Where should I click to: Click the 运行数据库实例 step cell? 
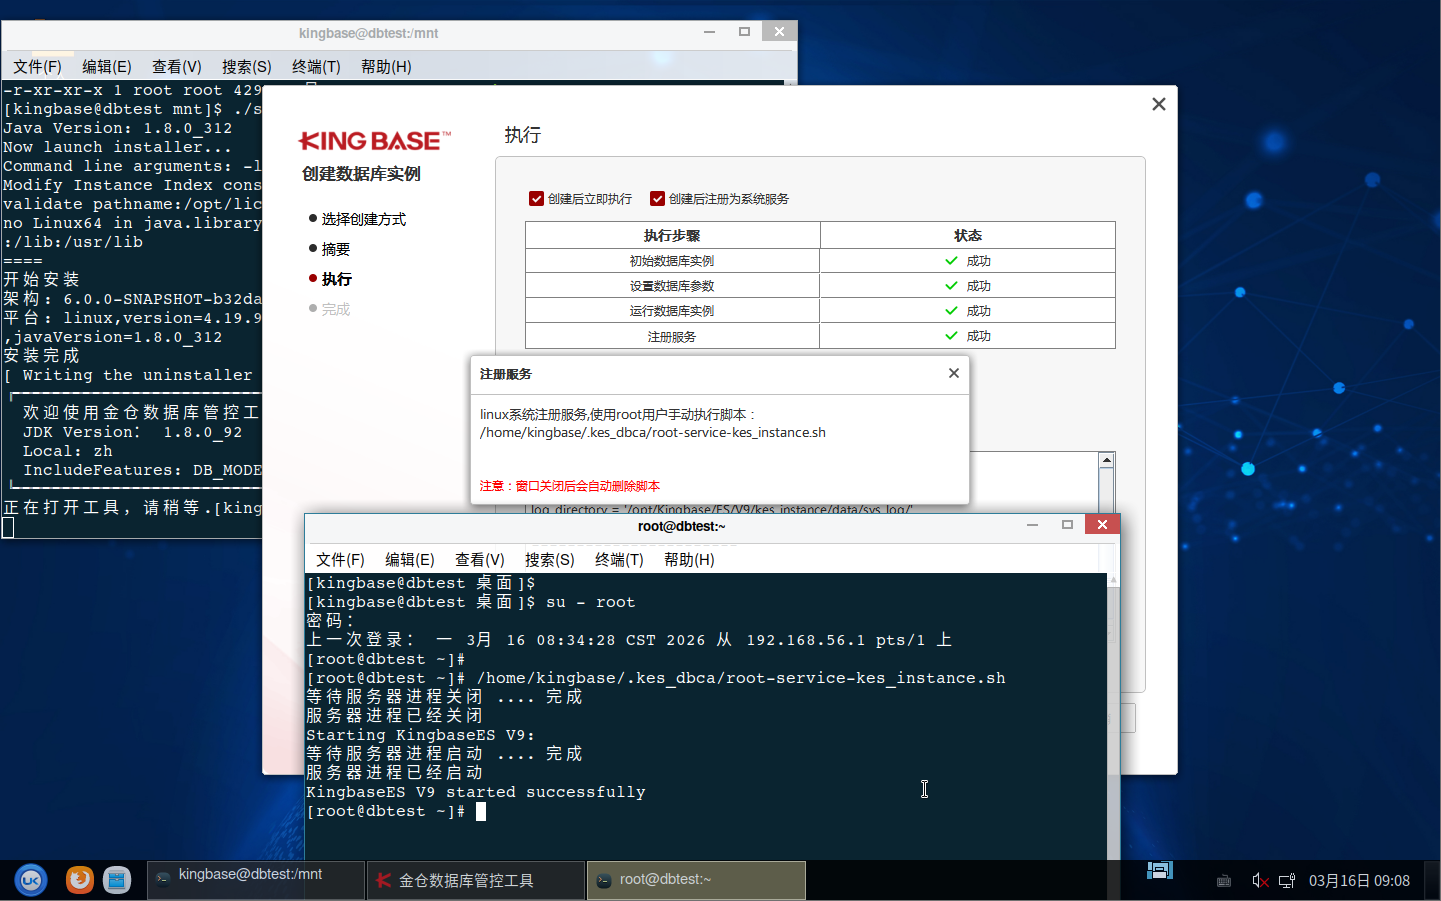coord(672,311)
